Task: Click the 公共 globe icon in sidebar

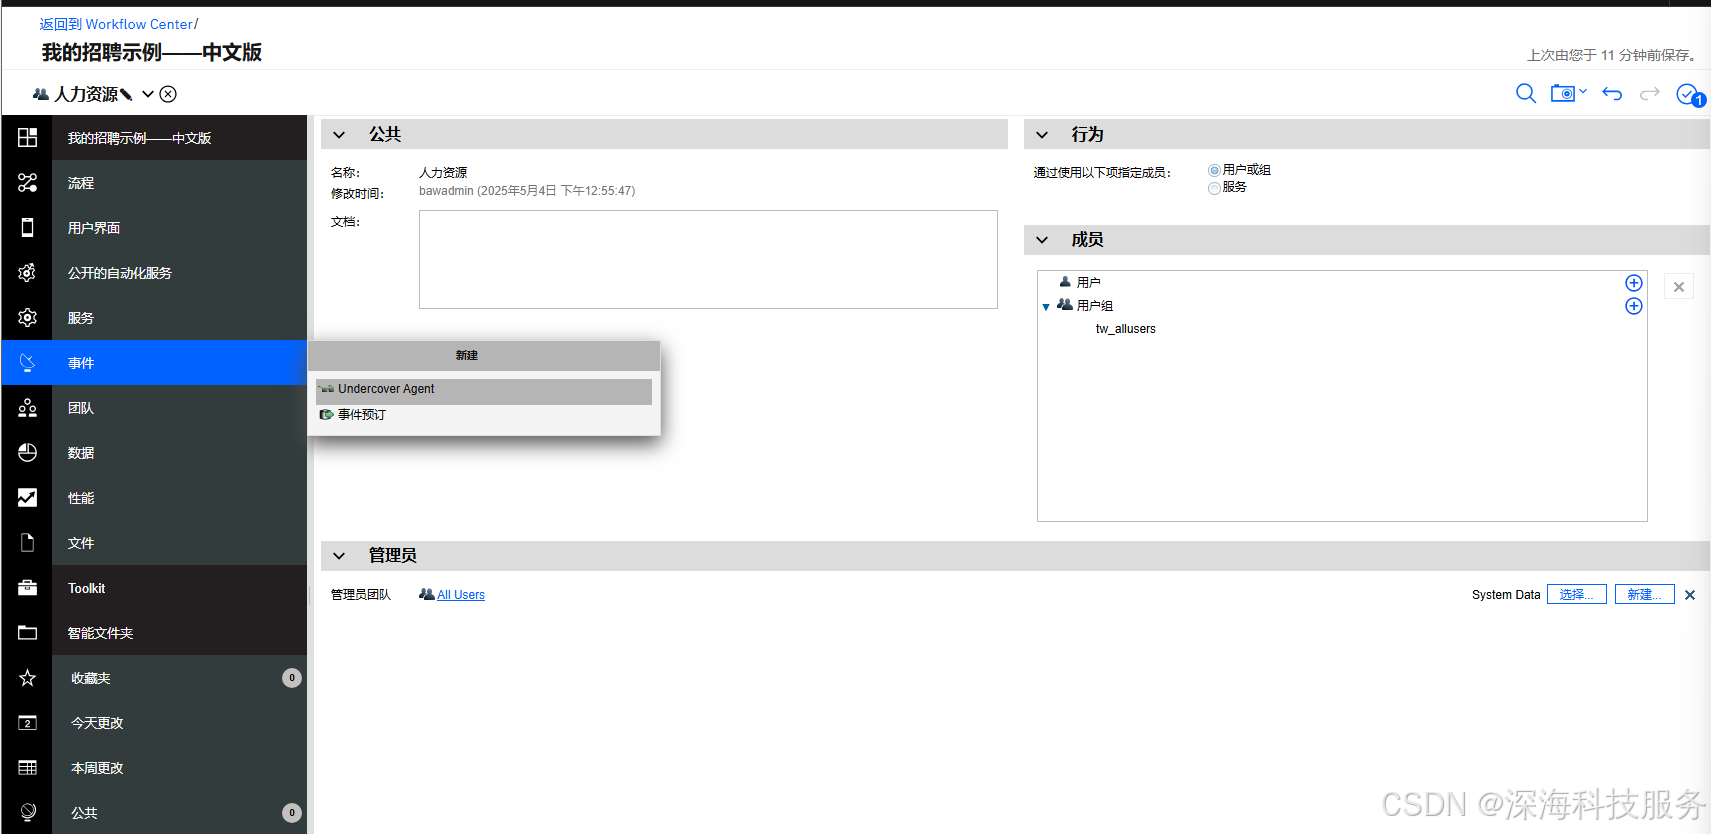Action: 27,813
